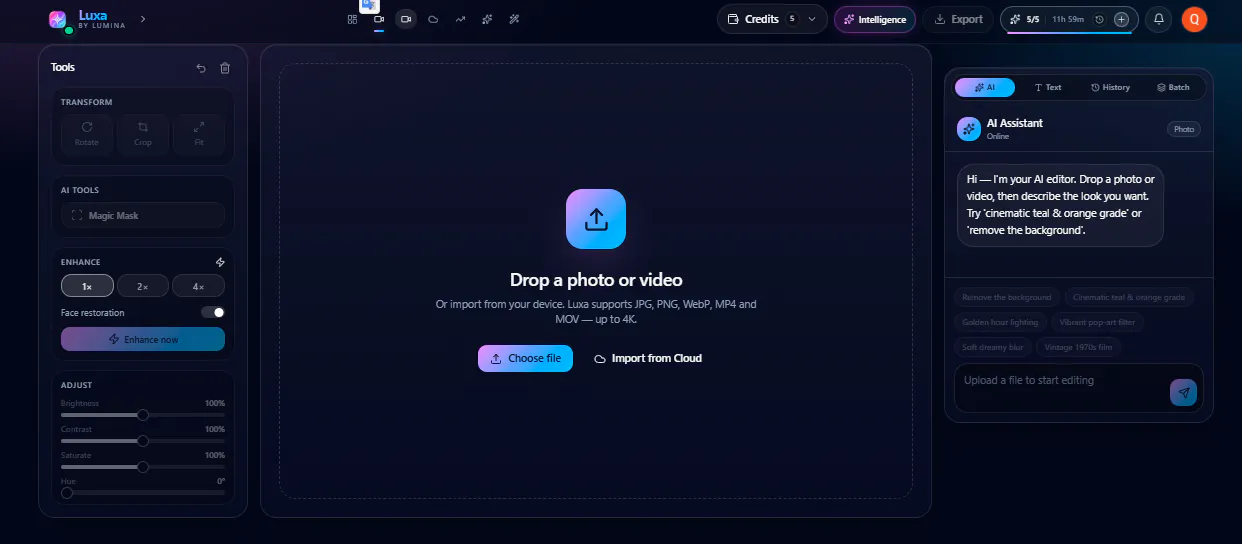The image size is (1242, 544).
Task: Select the 1× enhance scale
Action: (87, 286)
